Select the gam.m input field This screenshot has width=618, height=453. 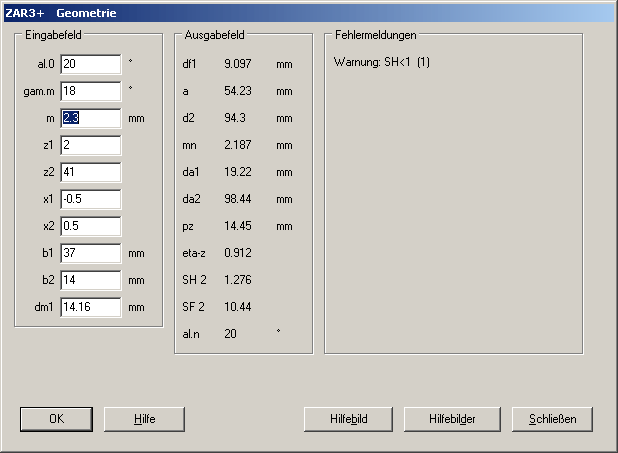click(x=90, y=91)
